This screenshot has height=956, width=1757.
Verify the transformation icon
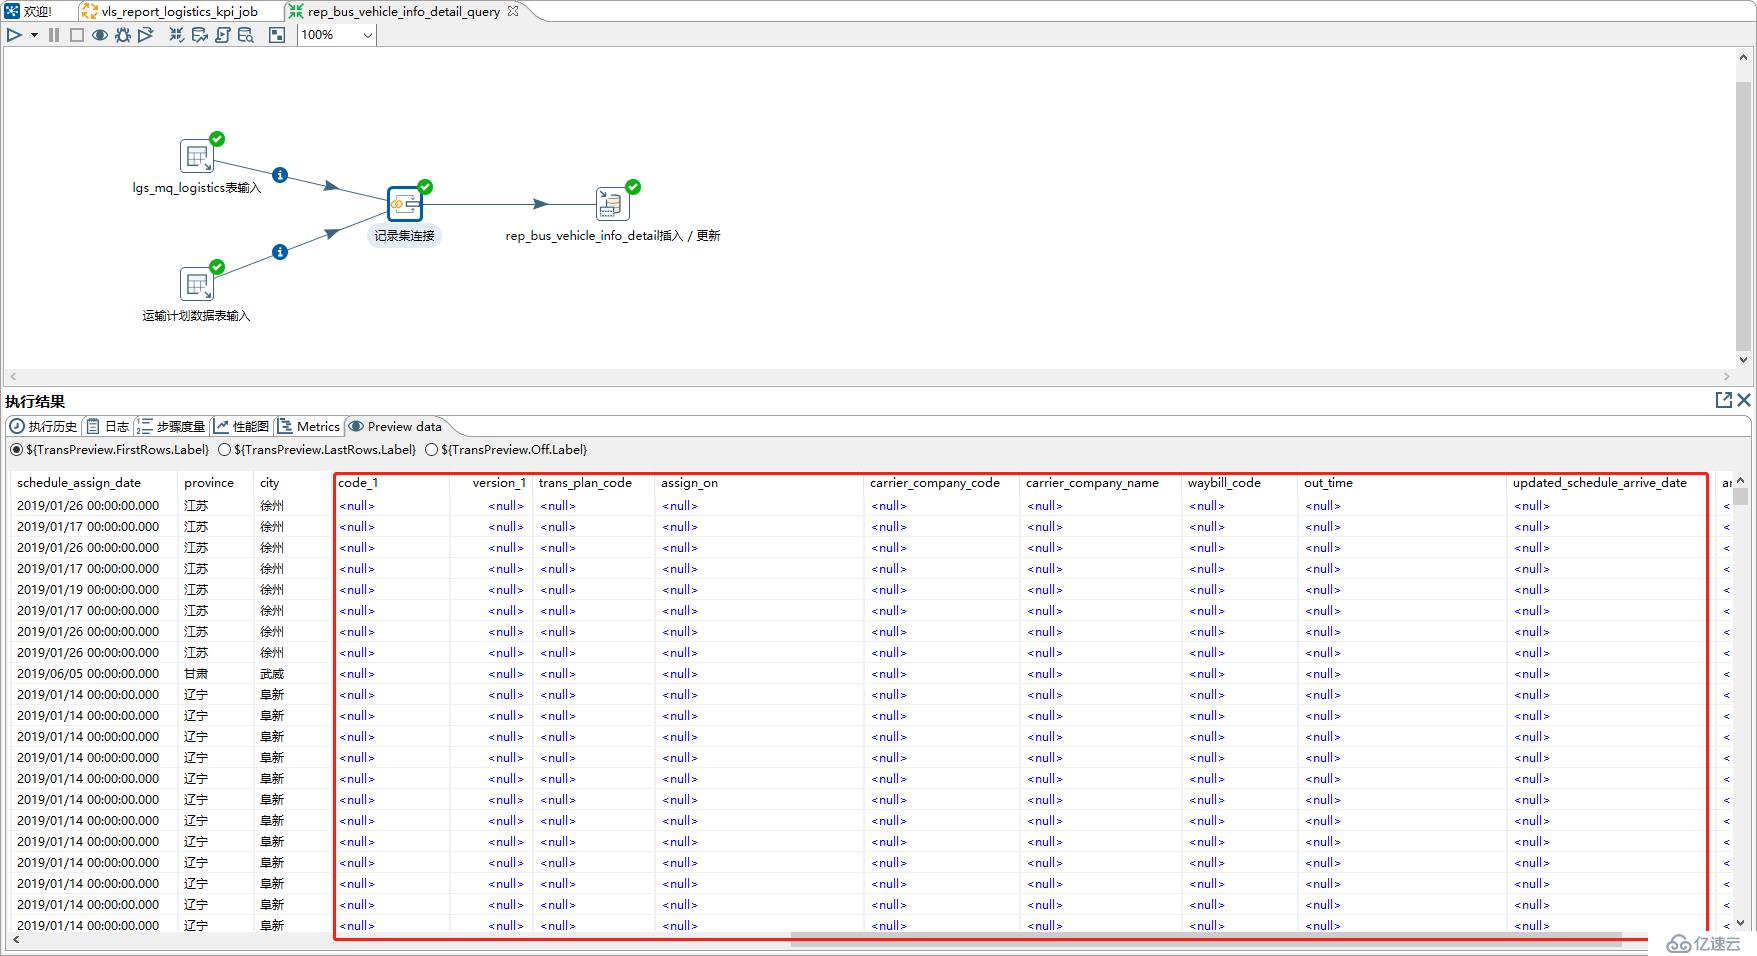[176, 35]
